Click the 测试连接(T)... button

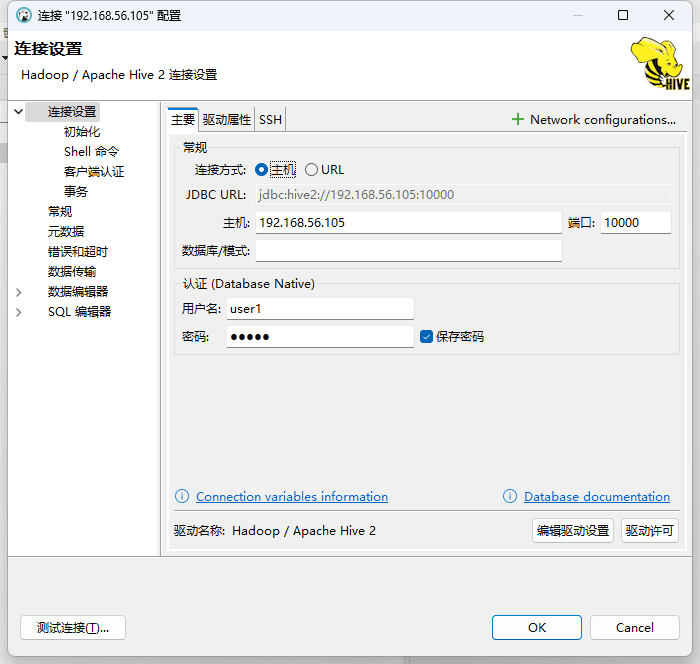click(x=73, y=627)
